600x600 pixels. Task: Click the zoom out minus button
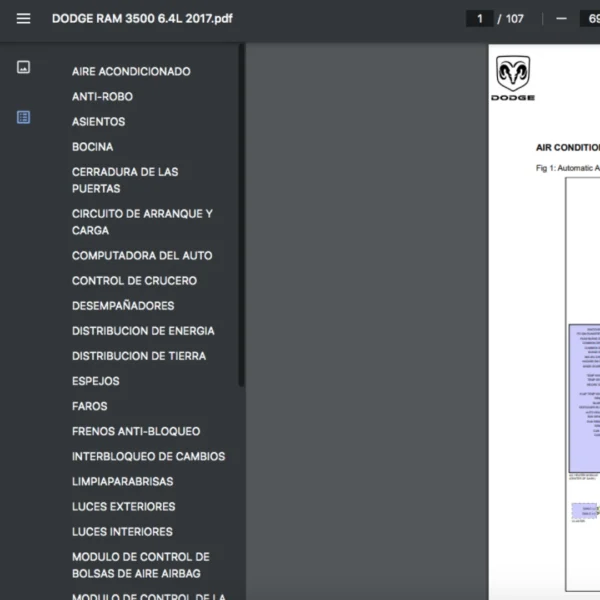[561, 19]
